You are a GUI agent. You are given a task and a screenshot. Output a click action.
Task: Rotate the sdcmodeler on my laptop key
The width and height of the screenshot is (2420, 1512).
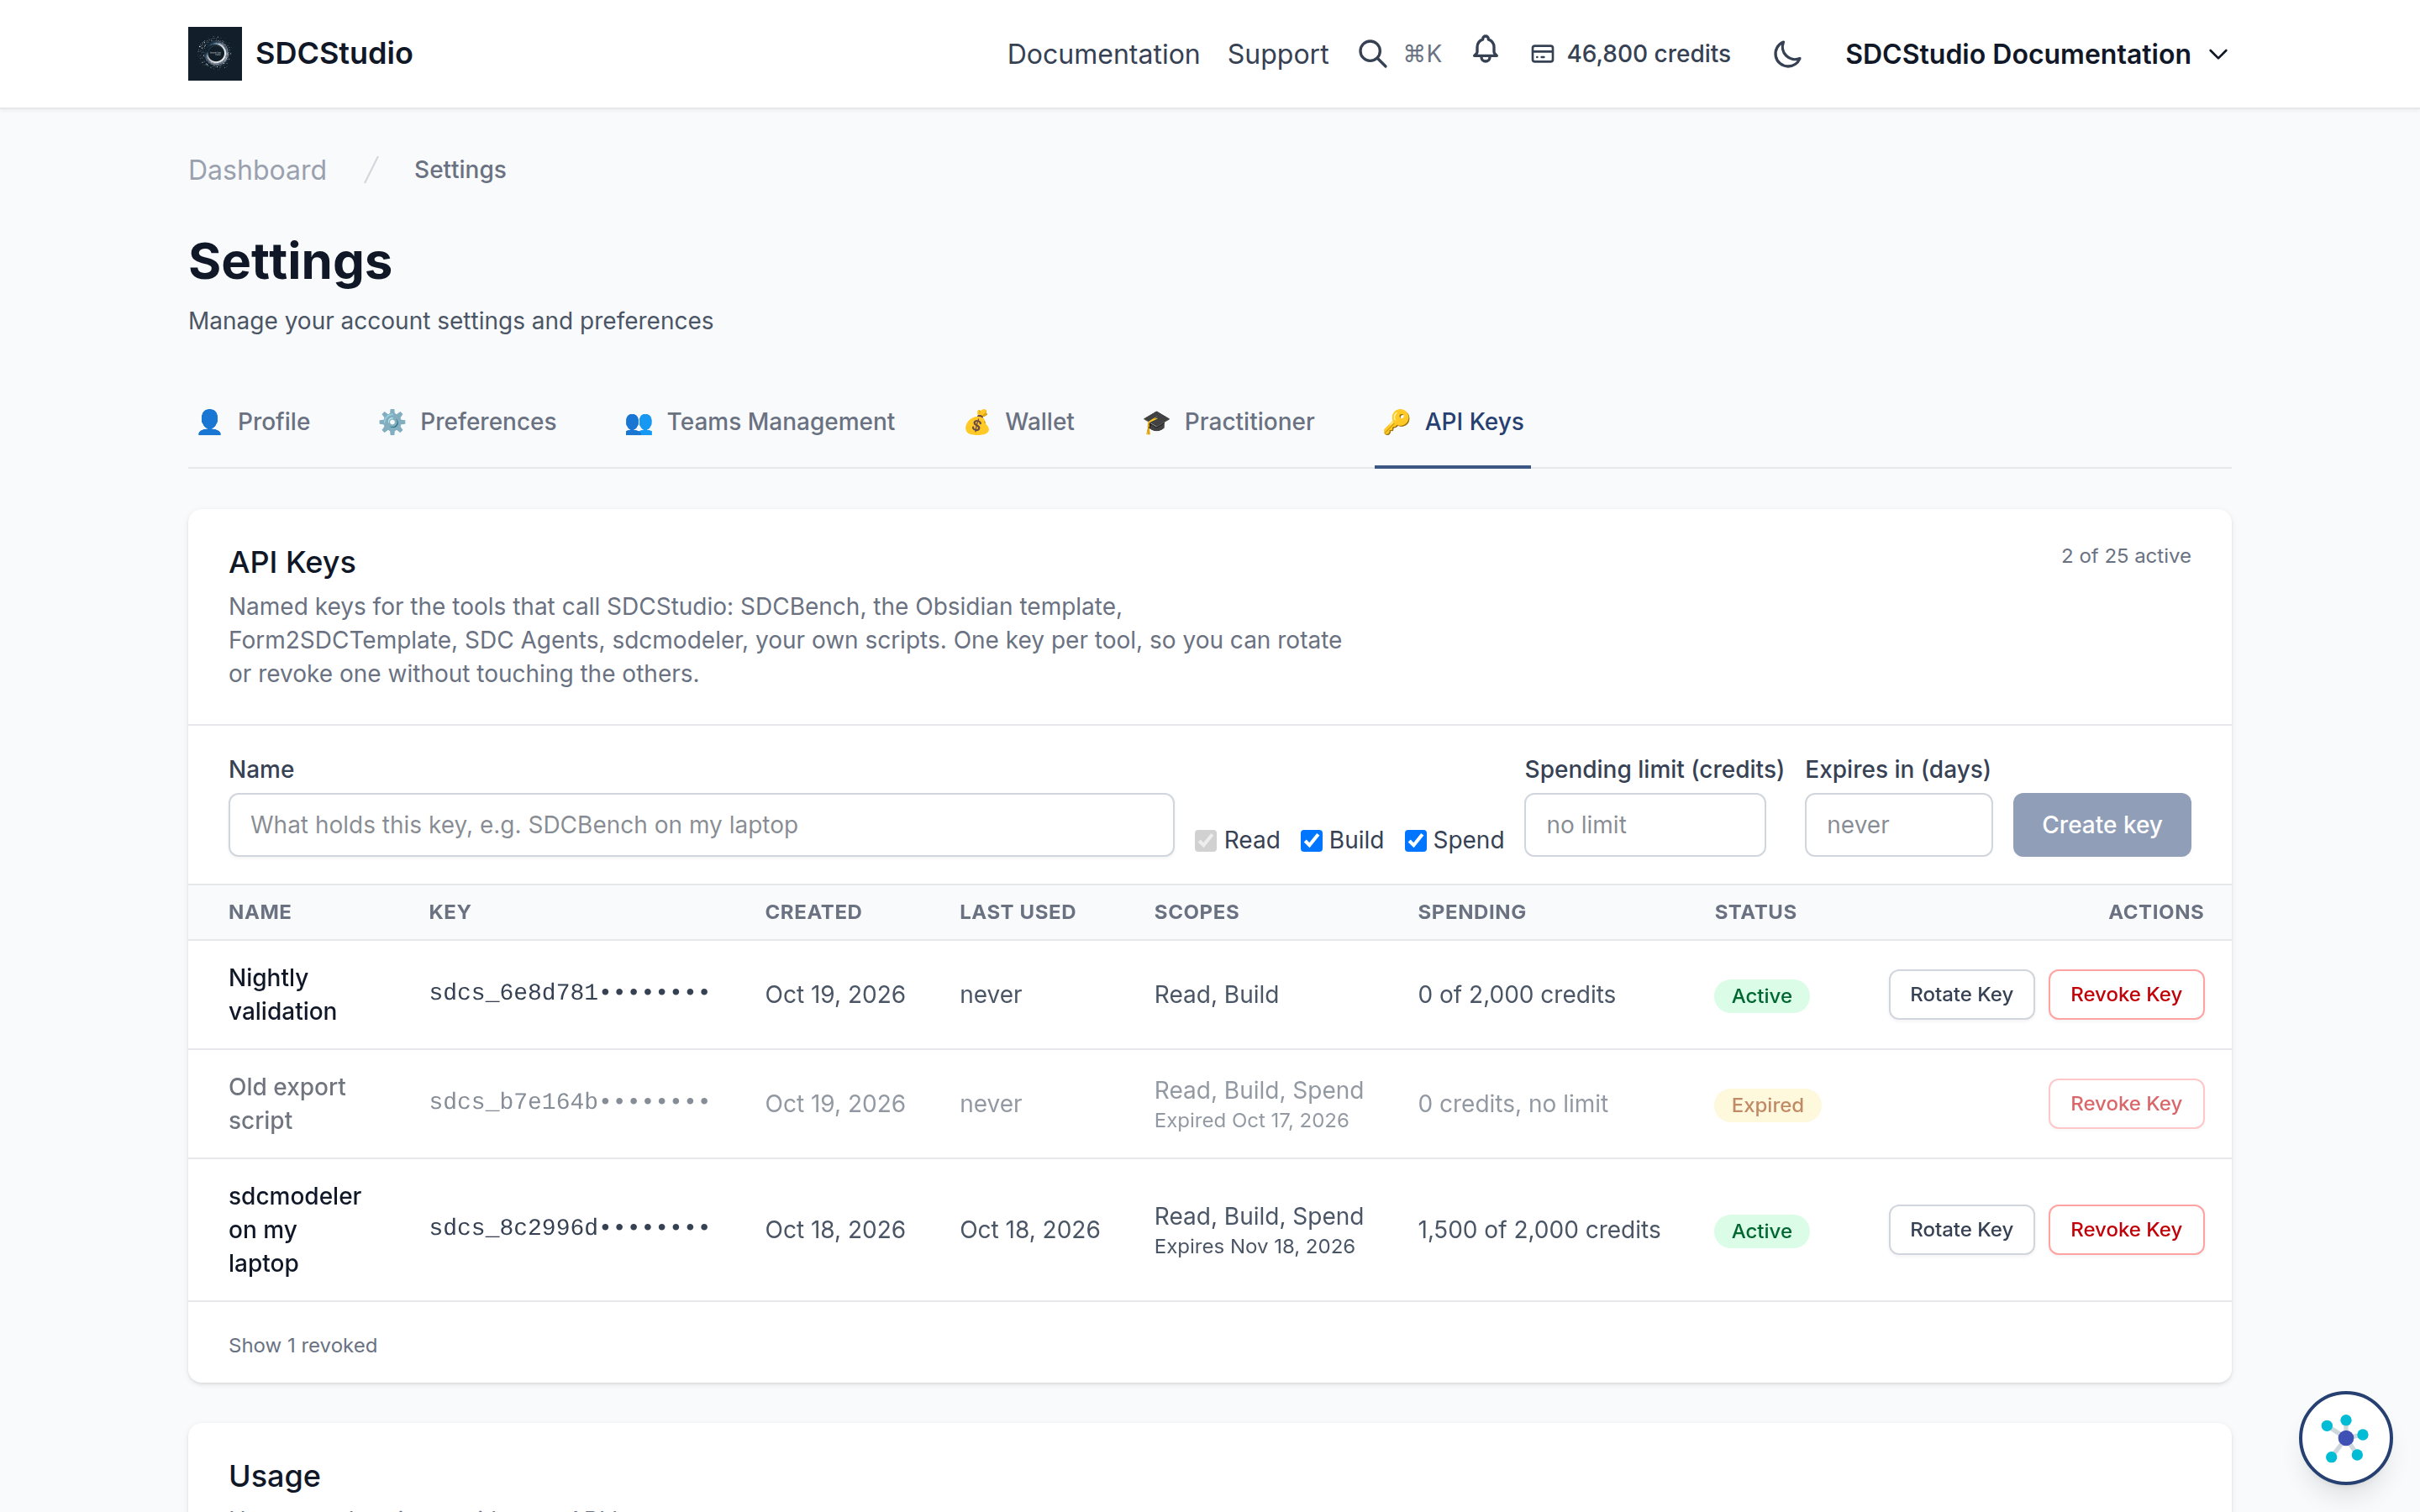1960,1230
